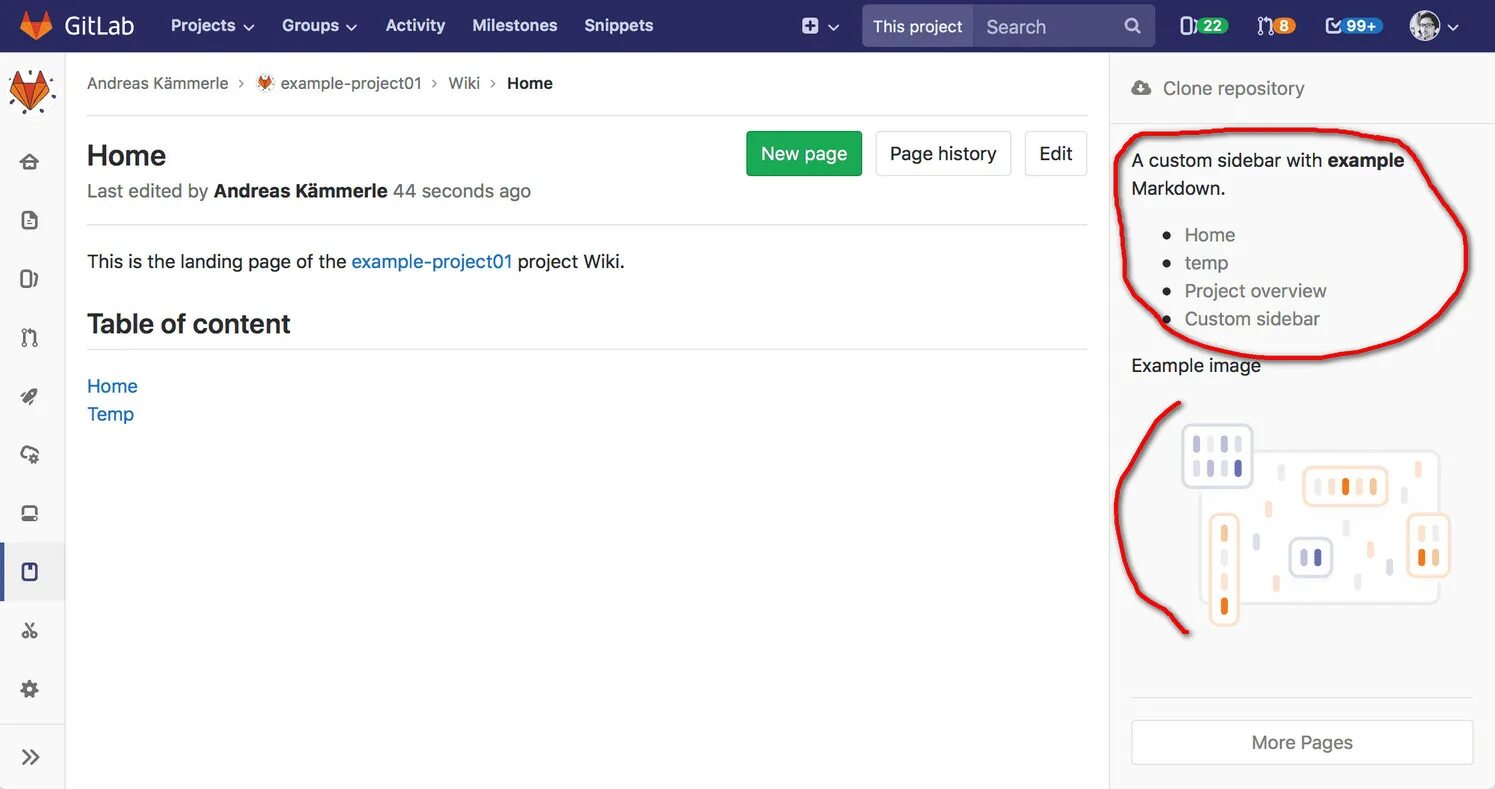The width and height of the screenshot is (1495, 789).
Task: Open Wiki breadcrumb link
Action: [464, 83]
